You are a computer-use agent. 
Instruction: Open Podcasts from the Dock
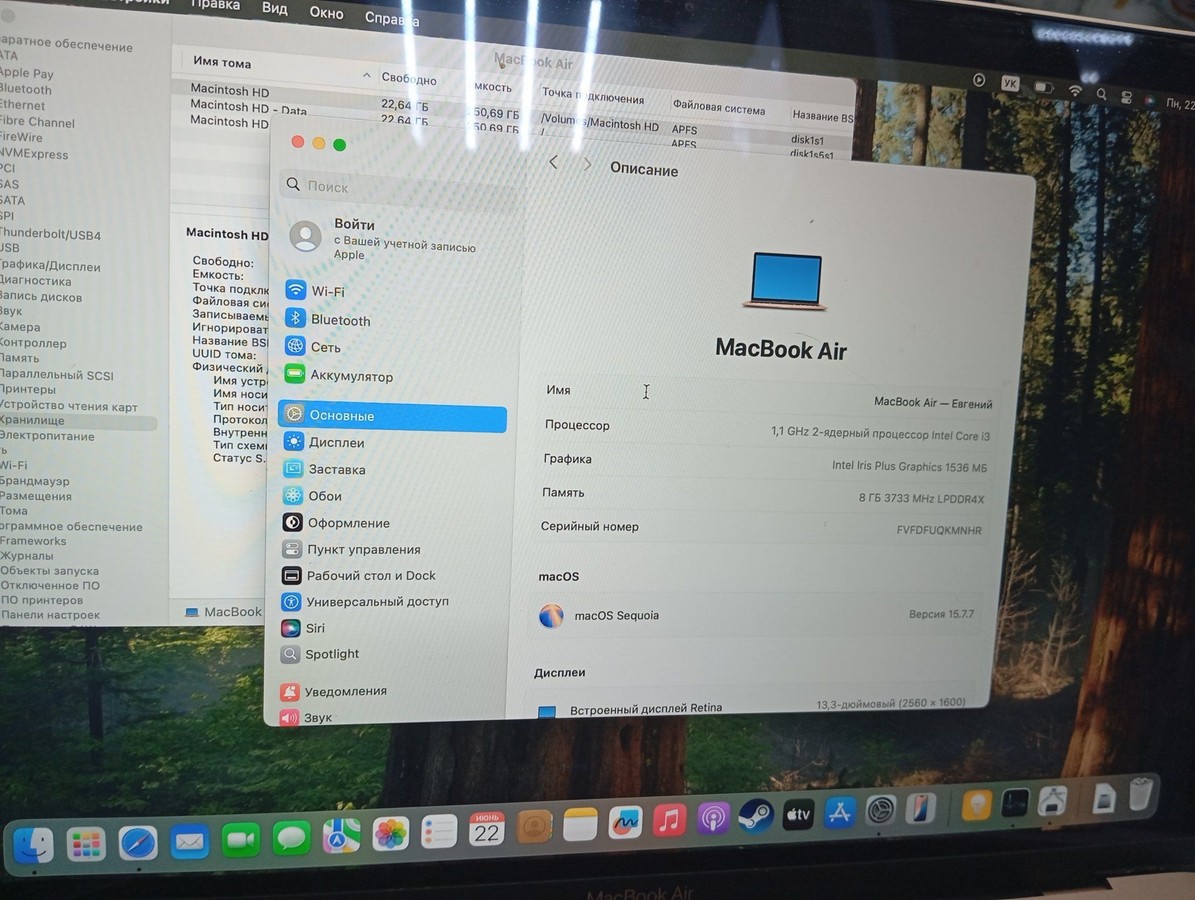(x=713, y=819)
